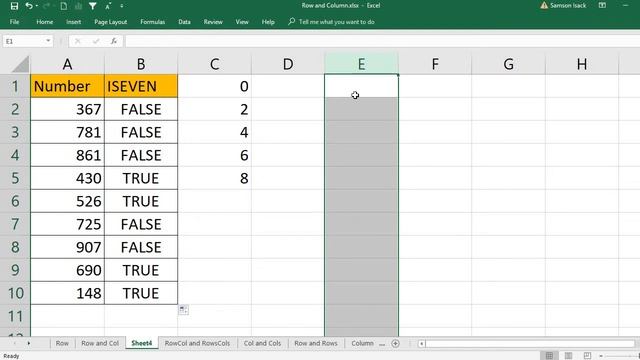Select row 1 header

[x=15, y=86]
